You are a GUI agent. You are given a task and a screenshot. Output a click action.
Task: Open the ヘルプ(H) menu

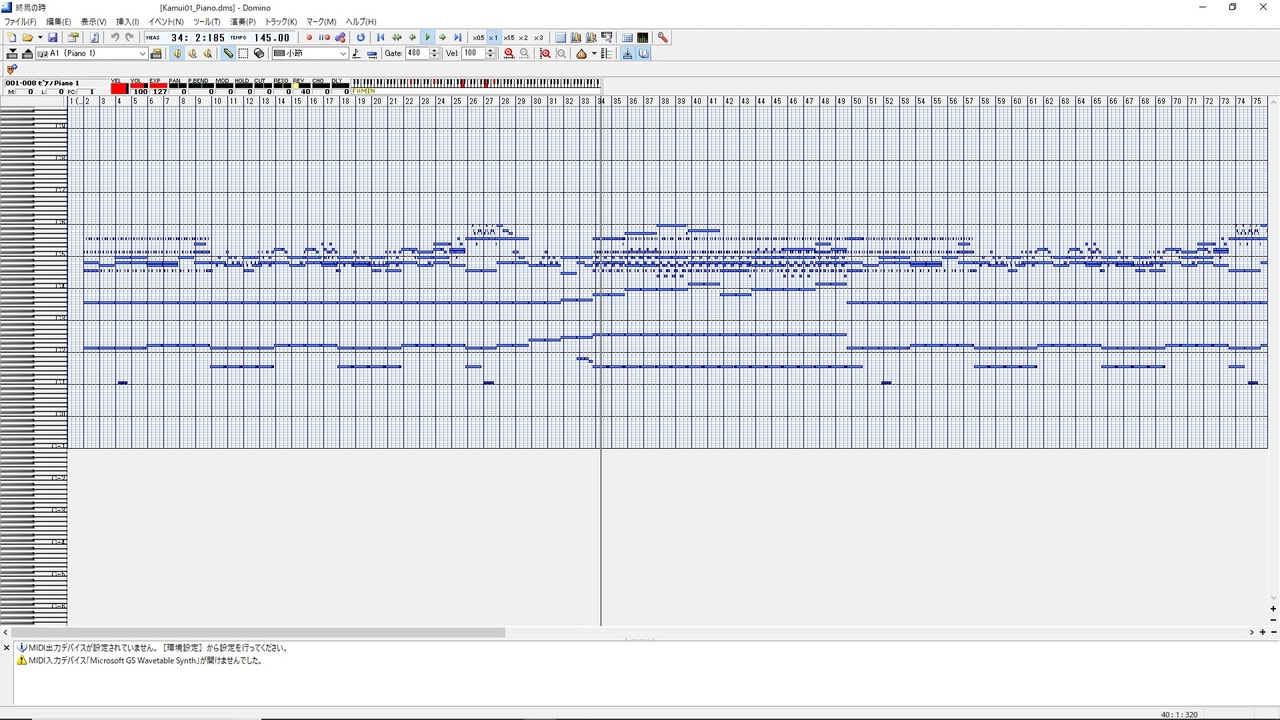361,21
